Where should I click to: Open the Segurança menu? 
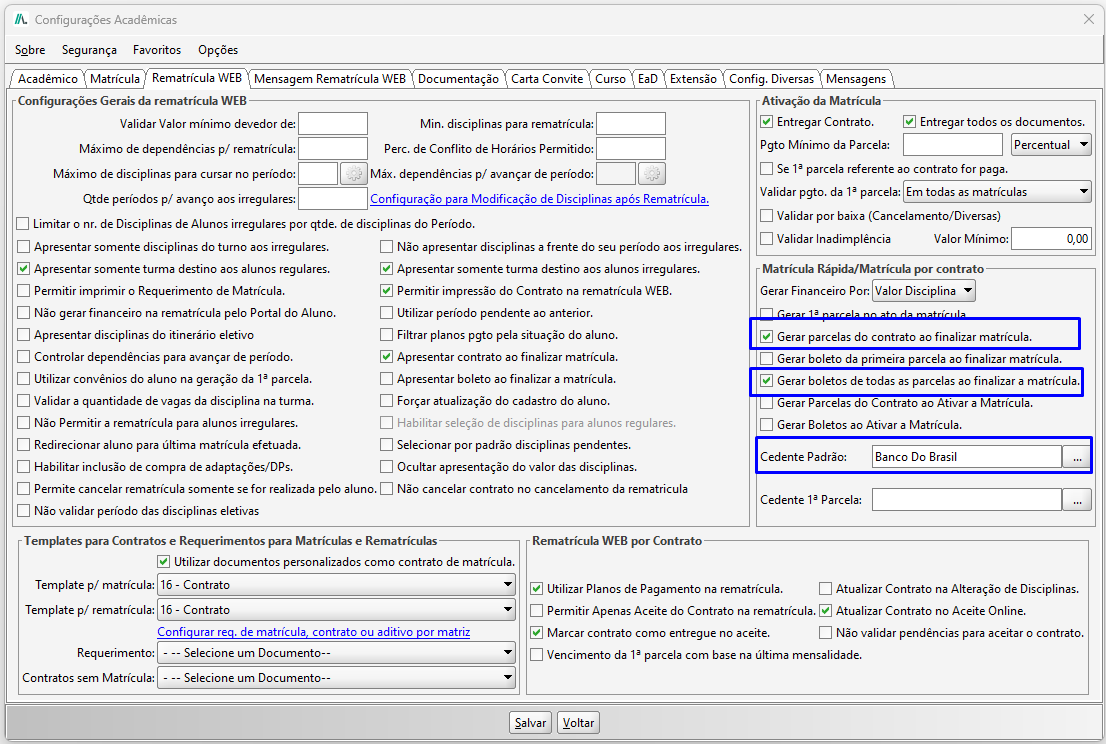pyautogui.click(x=90, y=50)
